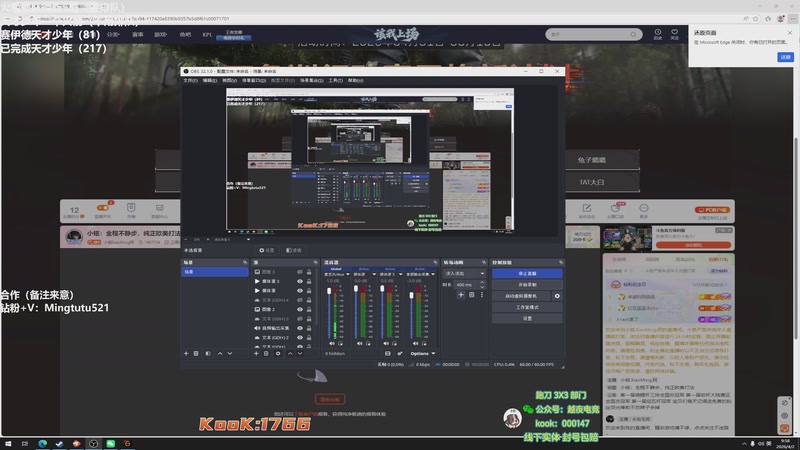Open Windows Start button on taskbar

[8, 444]
